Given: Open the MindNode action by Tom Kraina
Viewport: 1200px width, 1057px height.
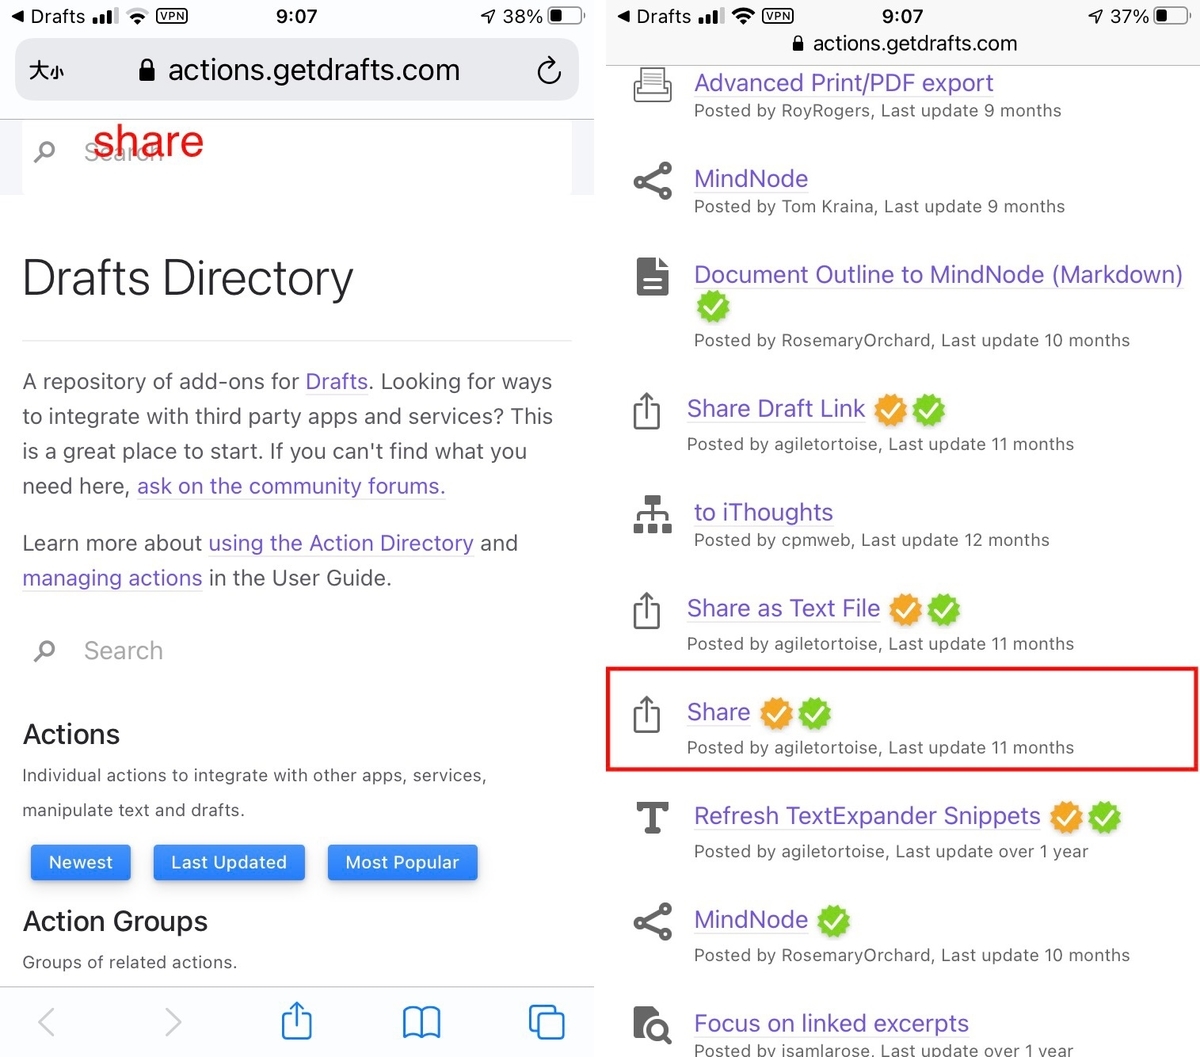Looking at the screenshot, I should pyautogui.click(x=751, y=179).
